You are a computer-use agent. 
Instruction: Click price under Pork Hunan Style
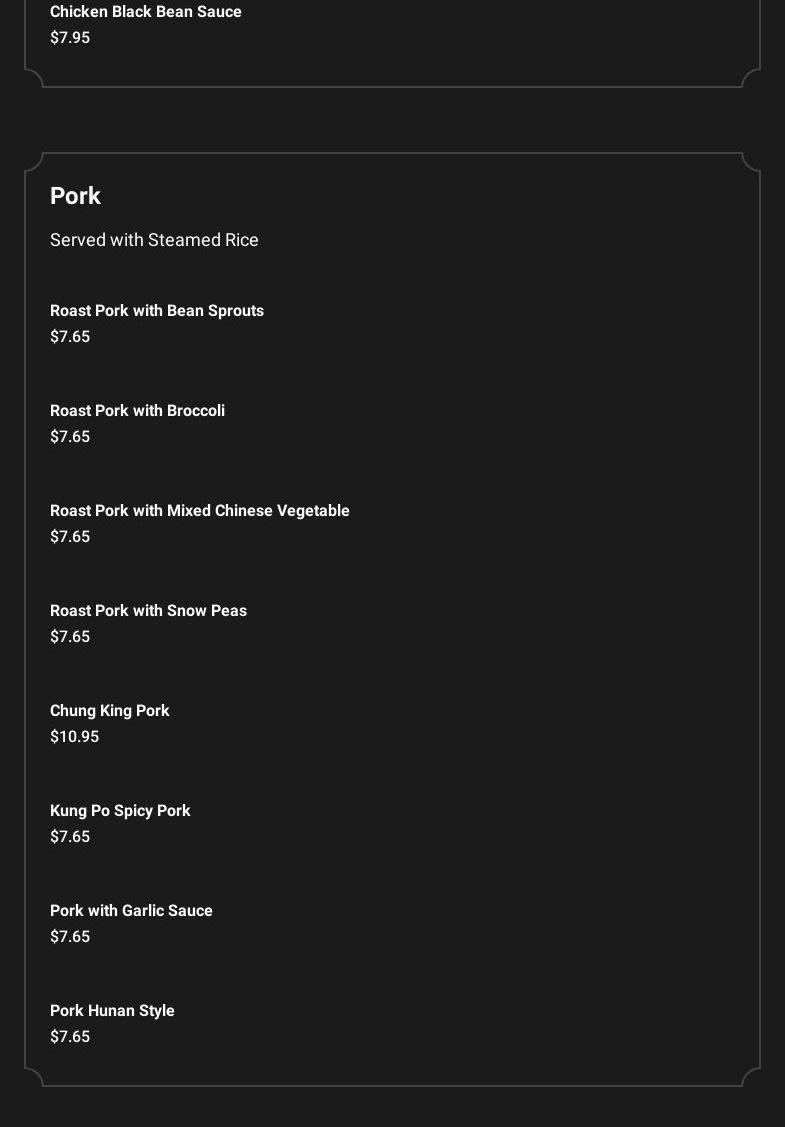tap(70, 1036)
